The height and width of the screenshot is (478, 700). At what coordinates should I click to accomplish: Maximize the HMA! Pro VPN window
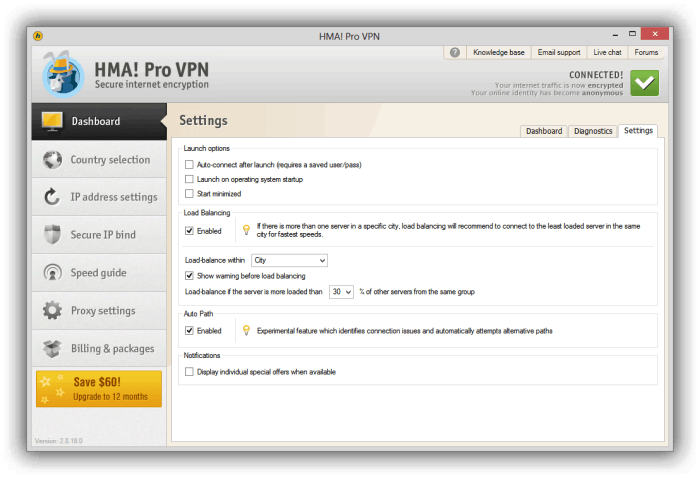(x=632, y=34)
